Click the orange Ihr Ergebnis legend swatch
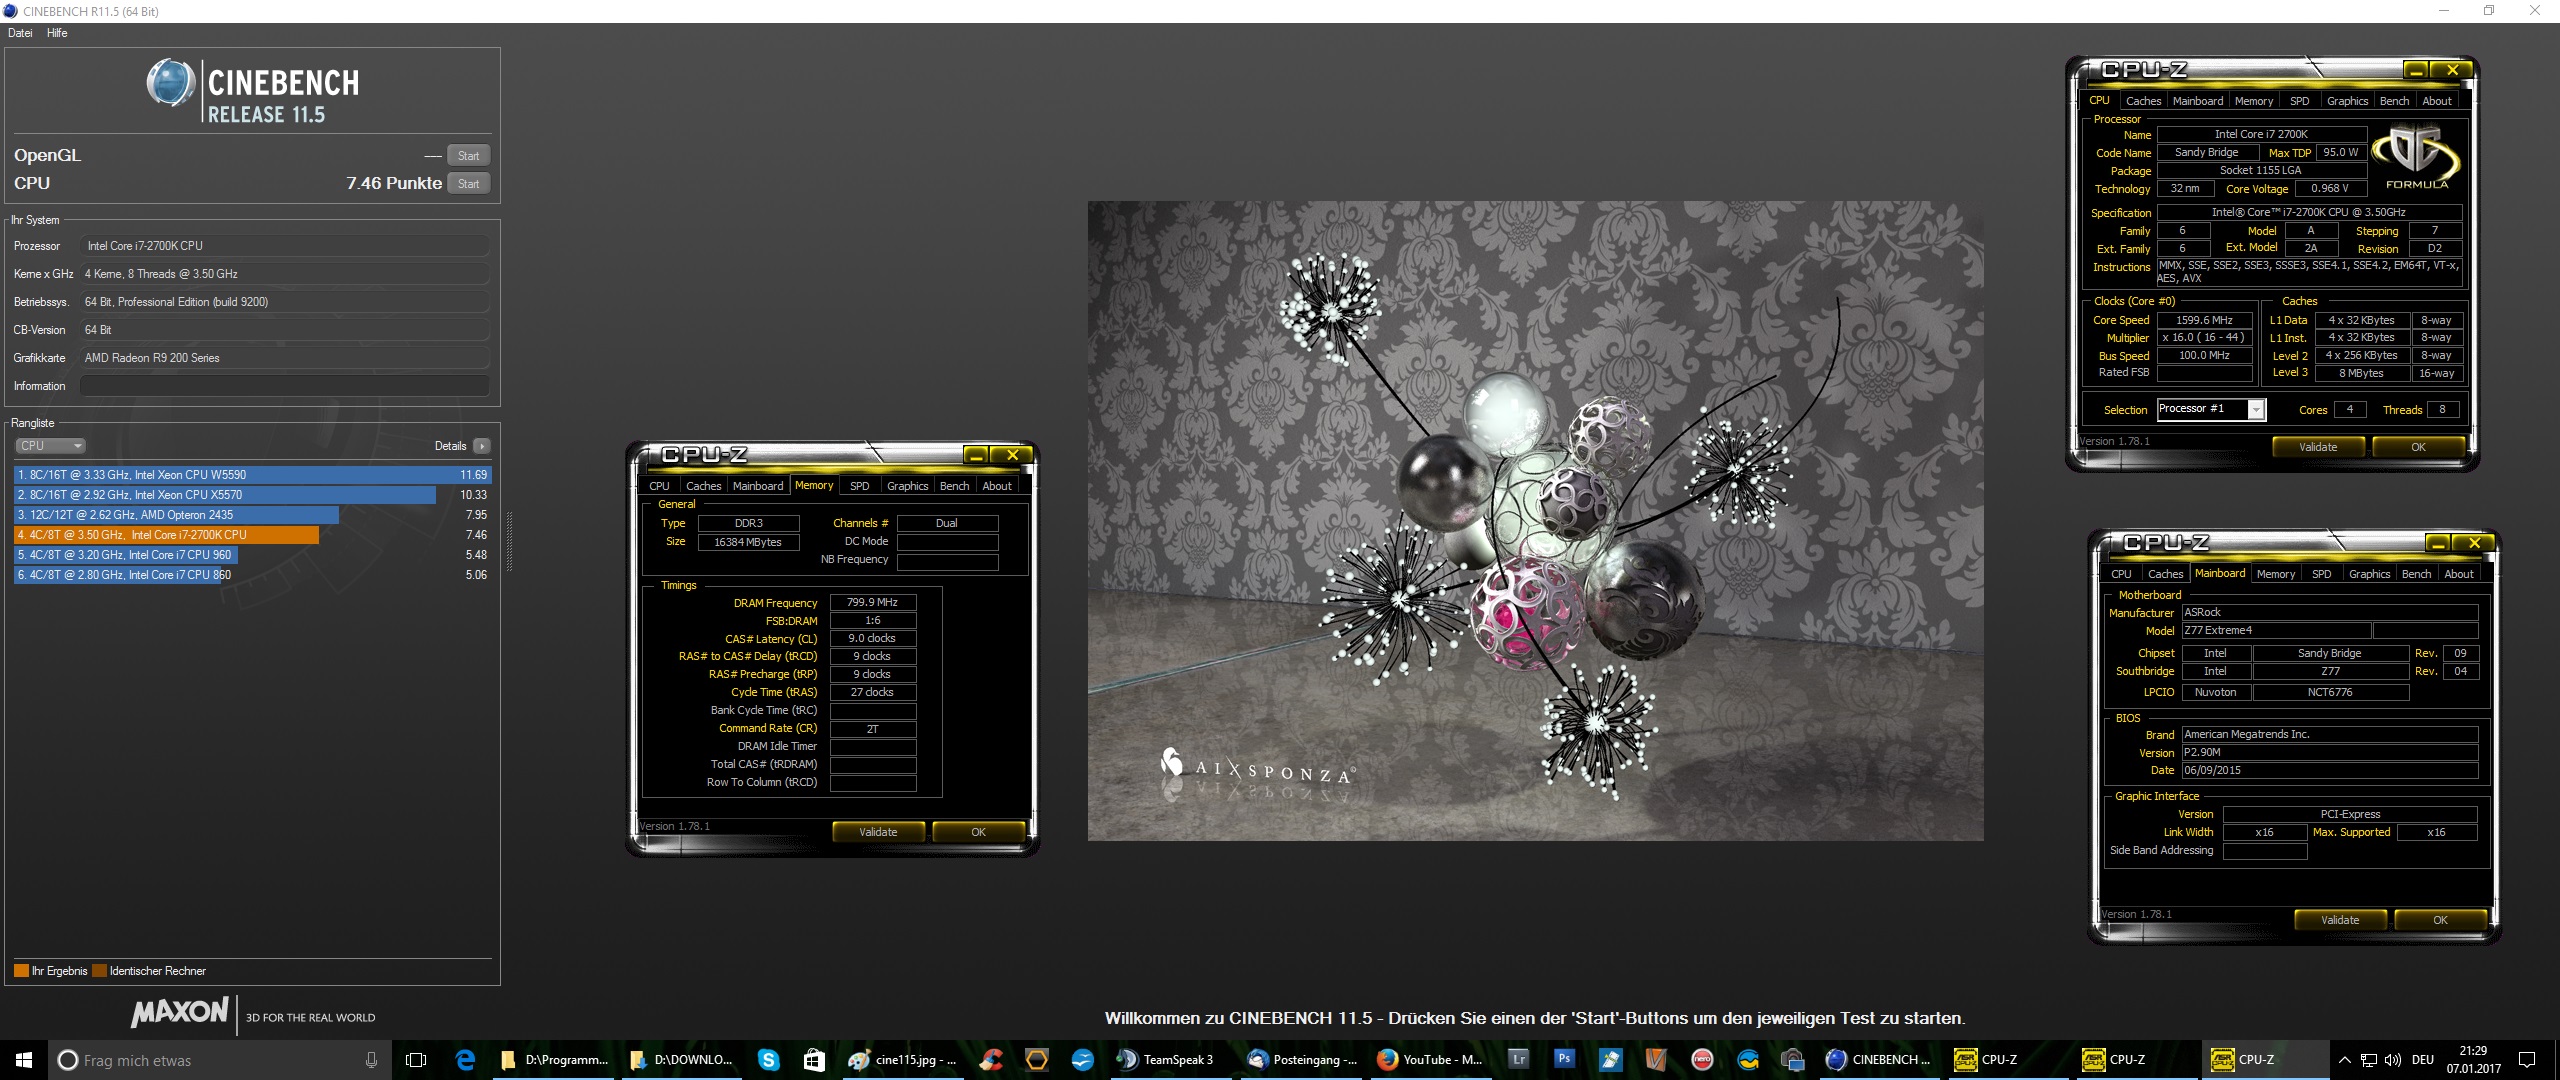The height and width of the screenshot is (1080, 2560). [21, 971]
